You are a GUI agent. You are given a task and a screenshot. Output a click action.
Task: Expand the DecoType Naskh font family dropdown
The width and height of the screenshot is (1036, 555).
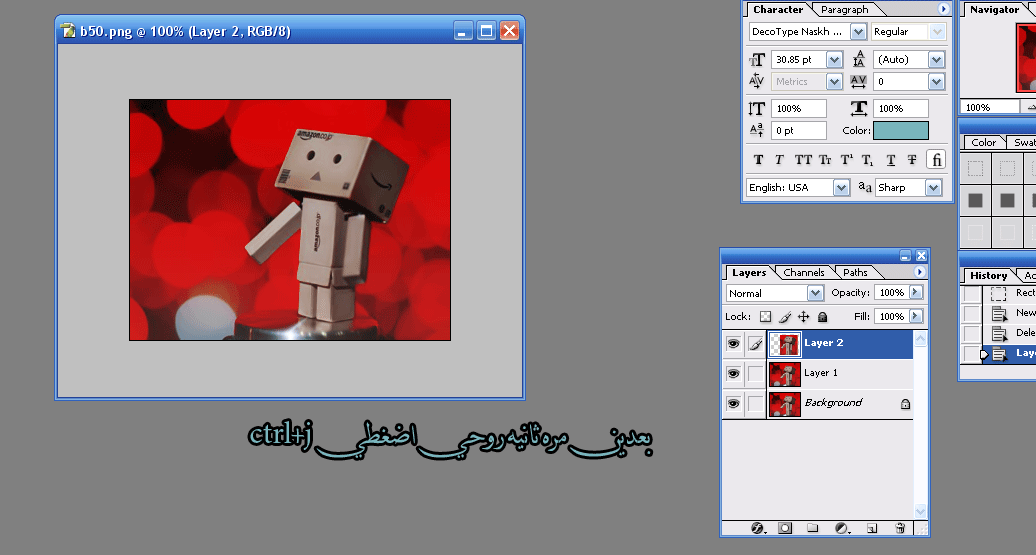(x=858, y=32)
